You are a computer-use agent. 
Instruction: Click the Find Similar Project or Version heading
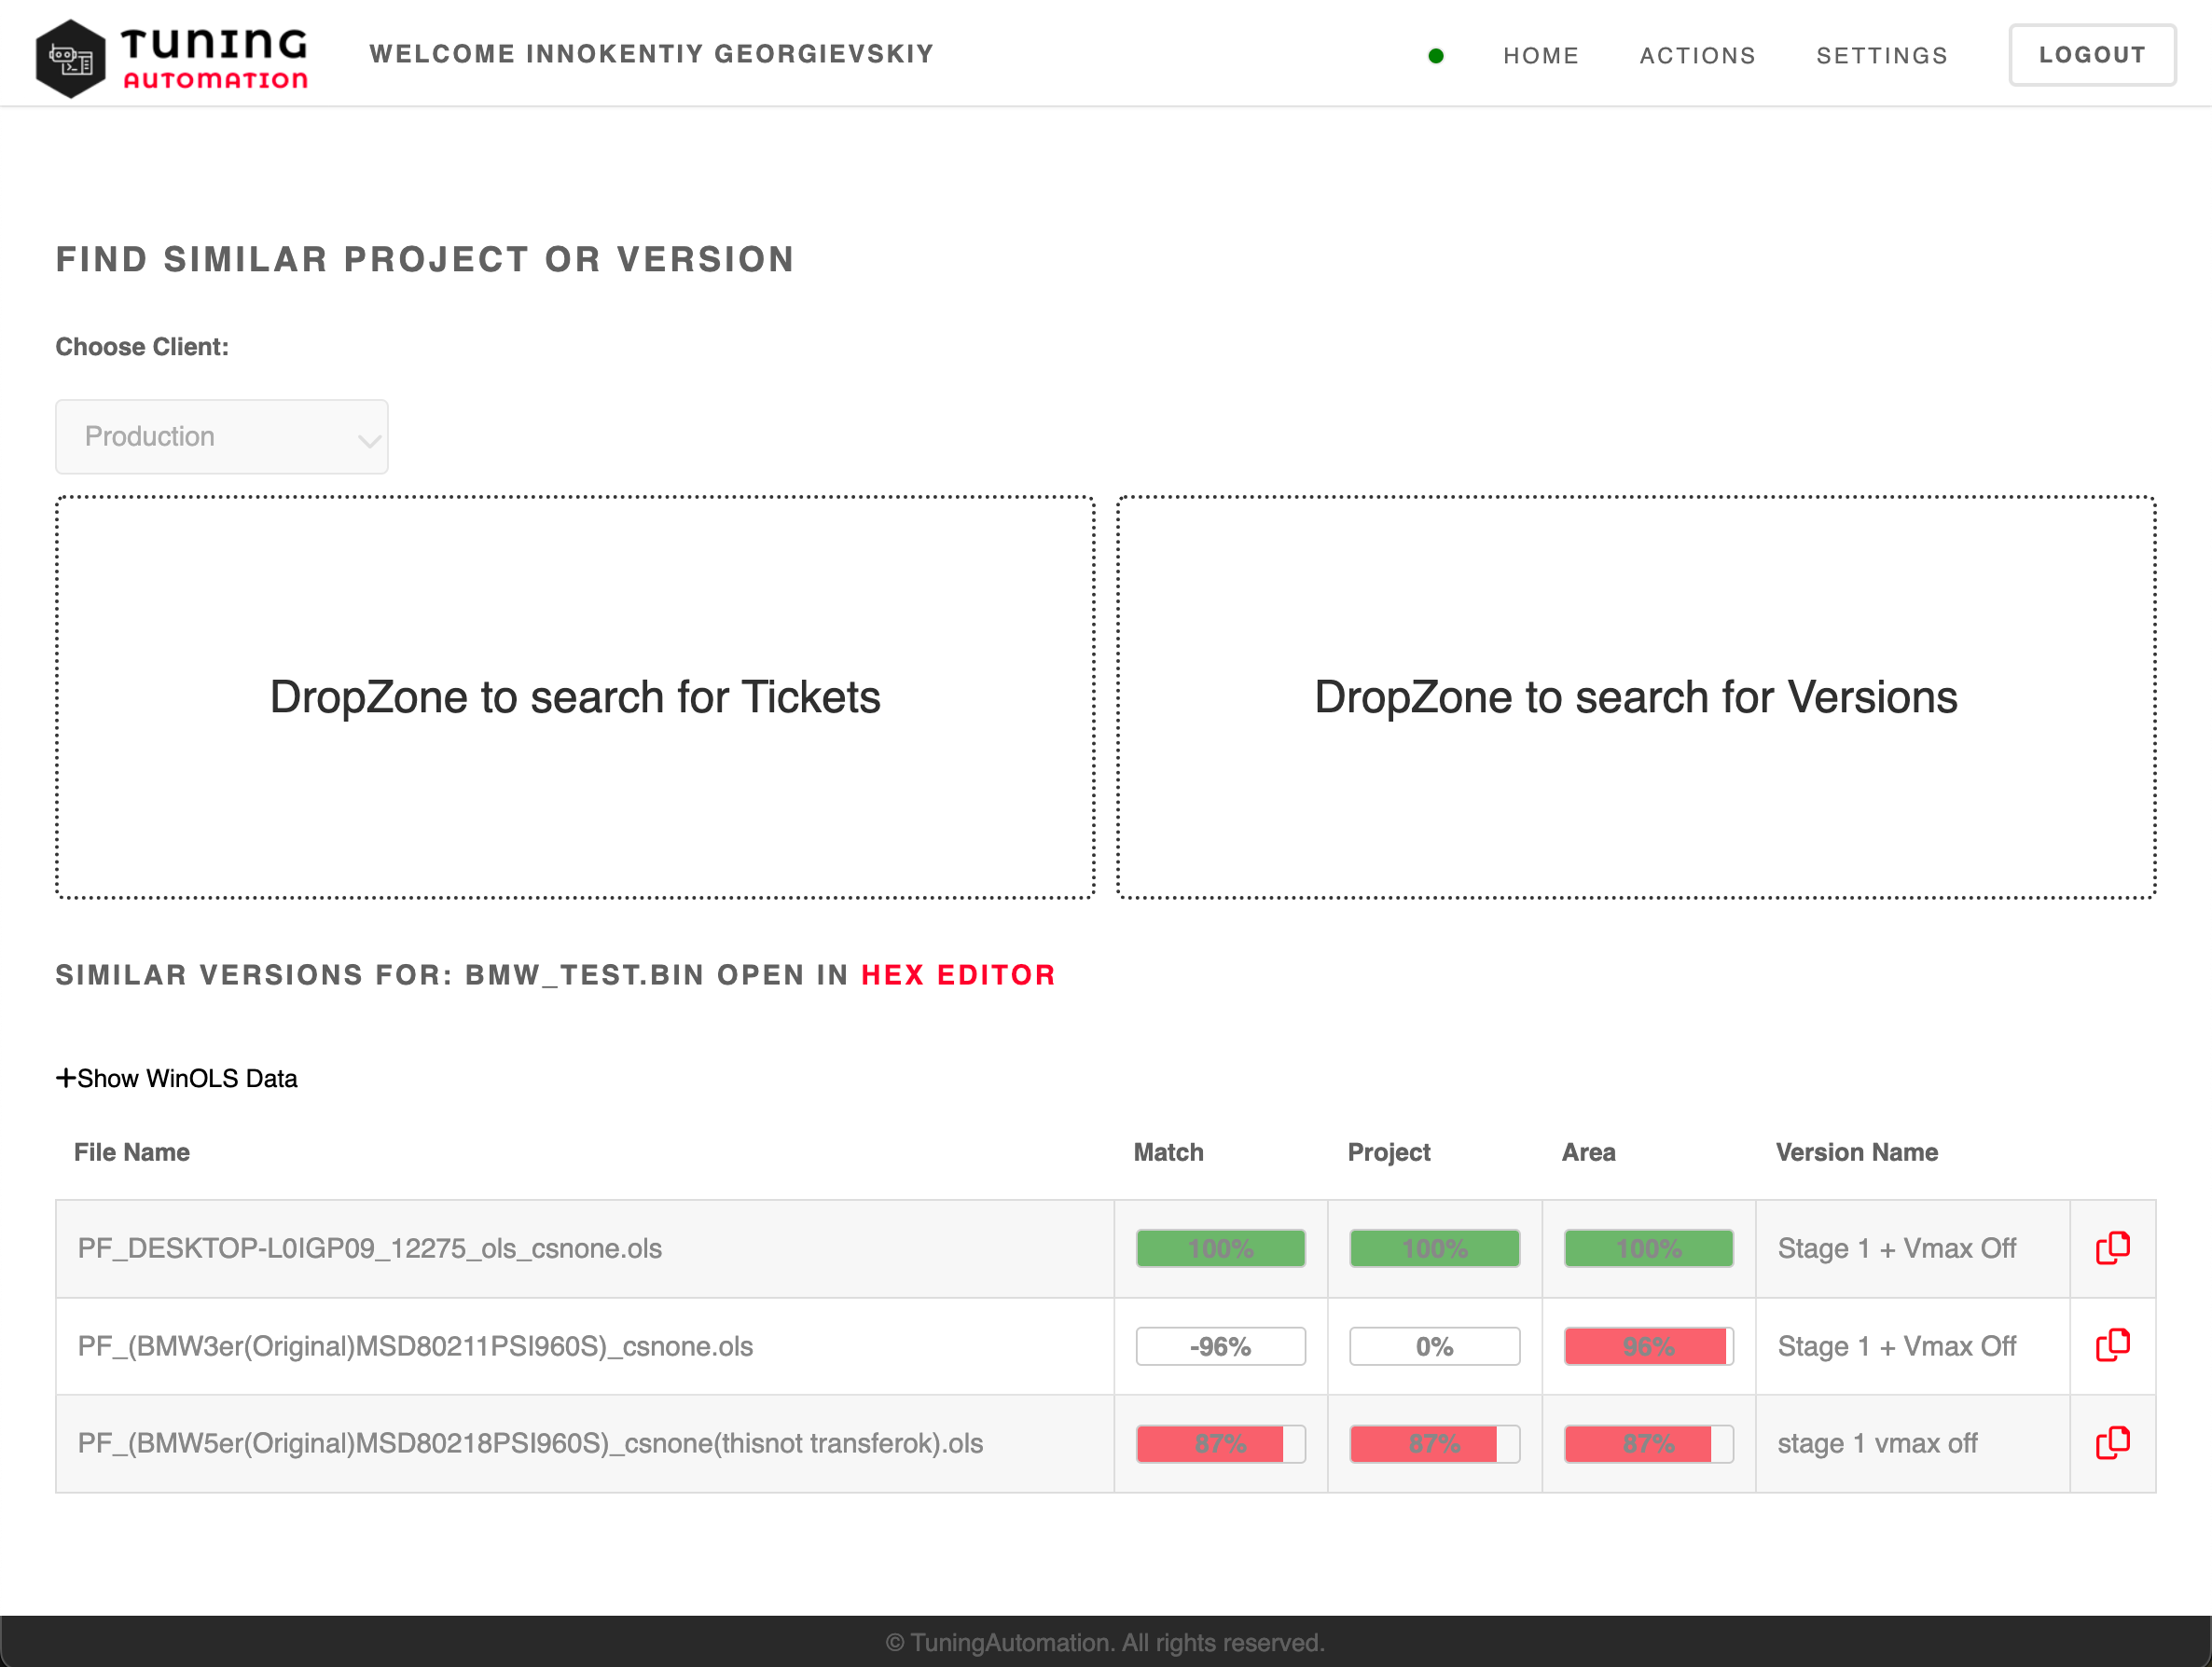pos(425,260)
